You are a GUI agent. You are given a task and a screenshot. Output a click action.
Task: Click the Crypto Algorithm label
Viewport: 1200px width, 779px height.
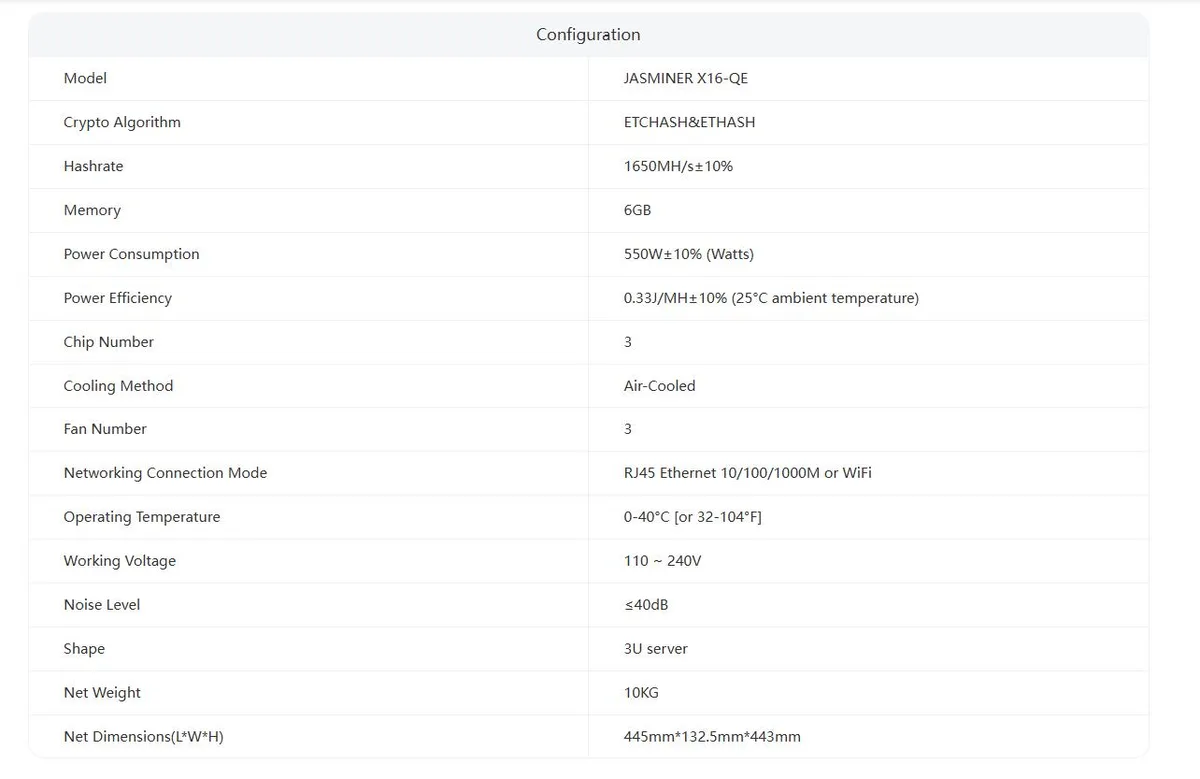[x=122, y=122]
